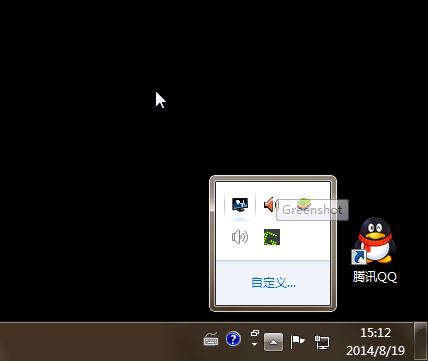Click the language bar restore icon
428x361 pixels.
(x=255, y=333)
